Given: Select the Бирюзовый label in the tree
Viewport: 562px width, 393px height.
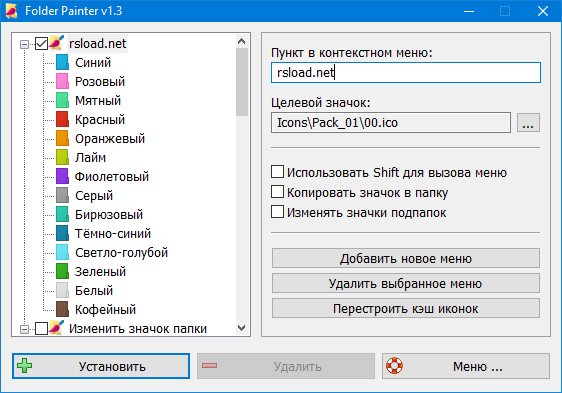Looking at the screenshot, I should point(109,215).
